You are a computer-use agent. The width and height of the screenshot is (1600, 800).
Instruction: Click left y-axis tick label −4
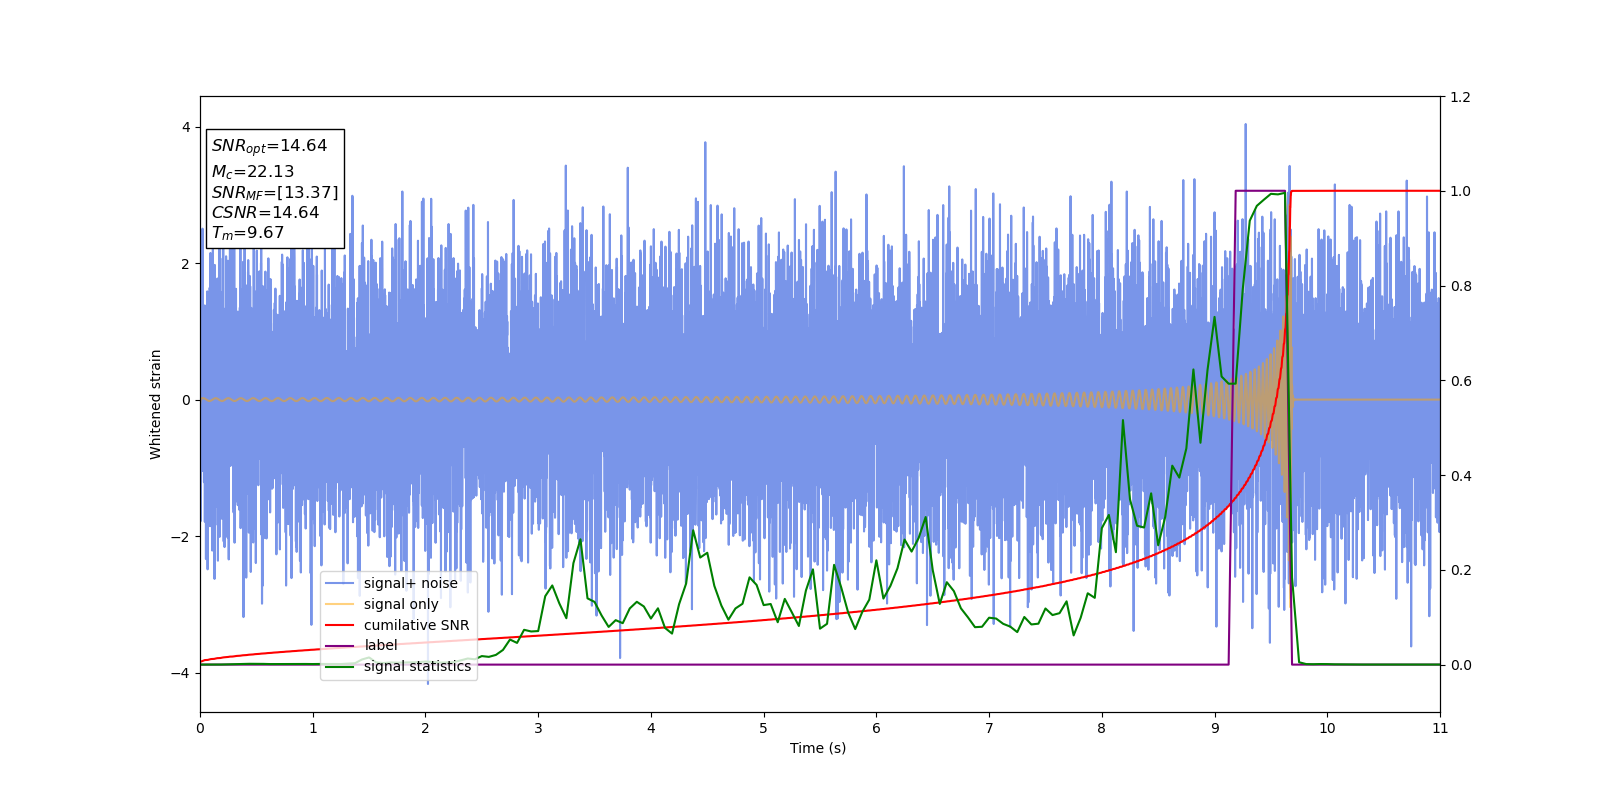(x=181, y=673)
